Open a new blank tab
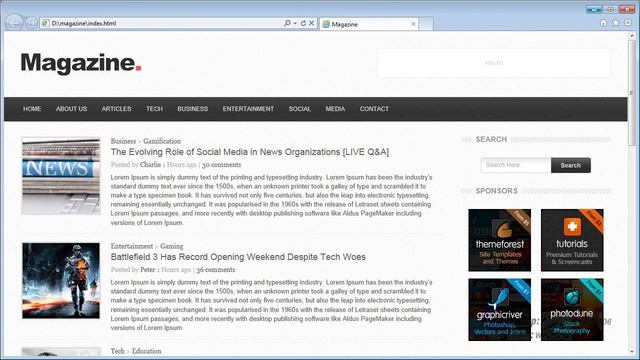Image resolution: width=640 pixels, height=360 pixels. [x=426, y=24]
